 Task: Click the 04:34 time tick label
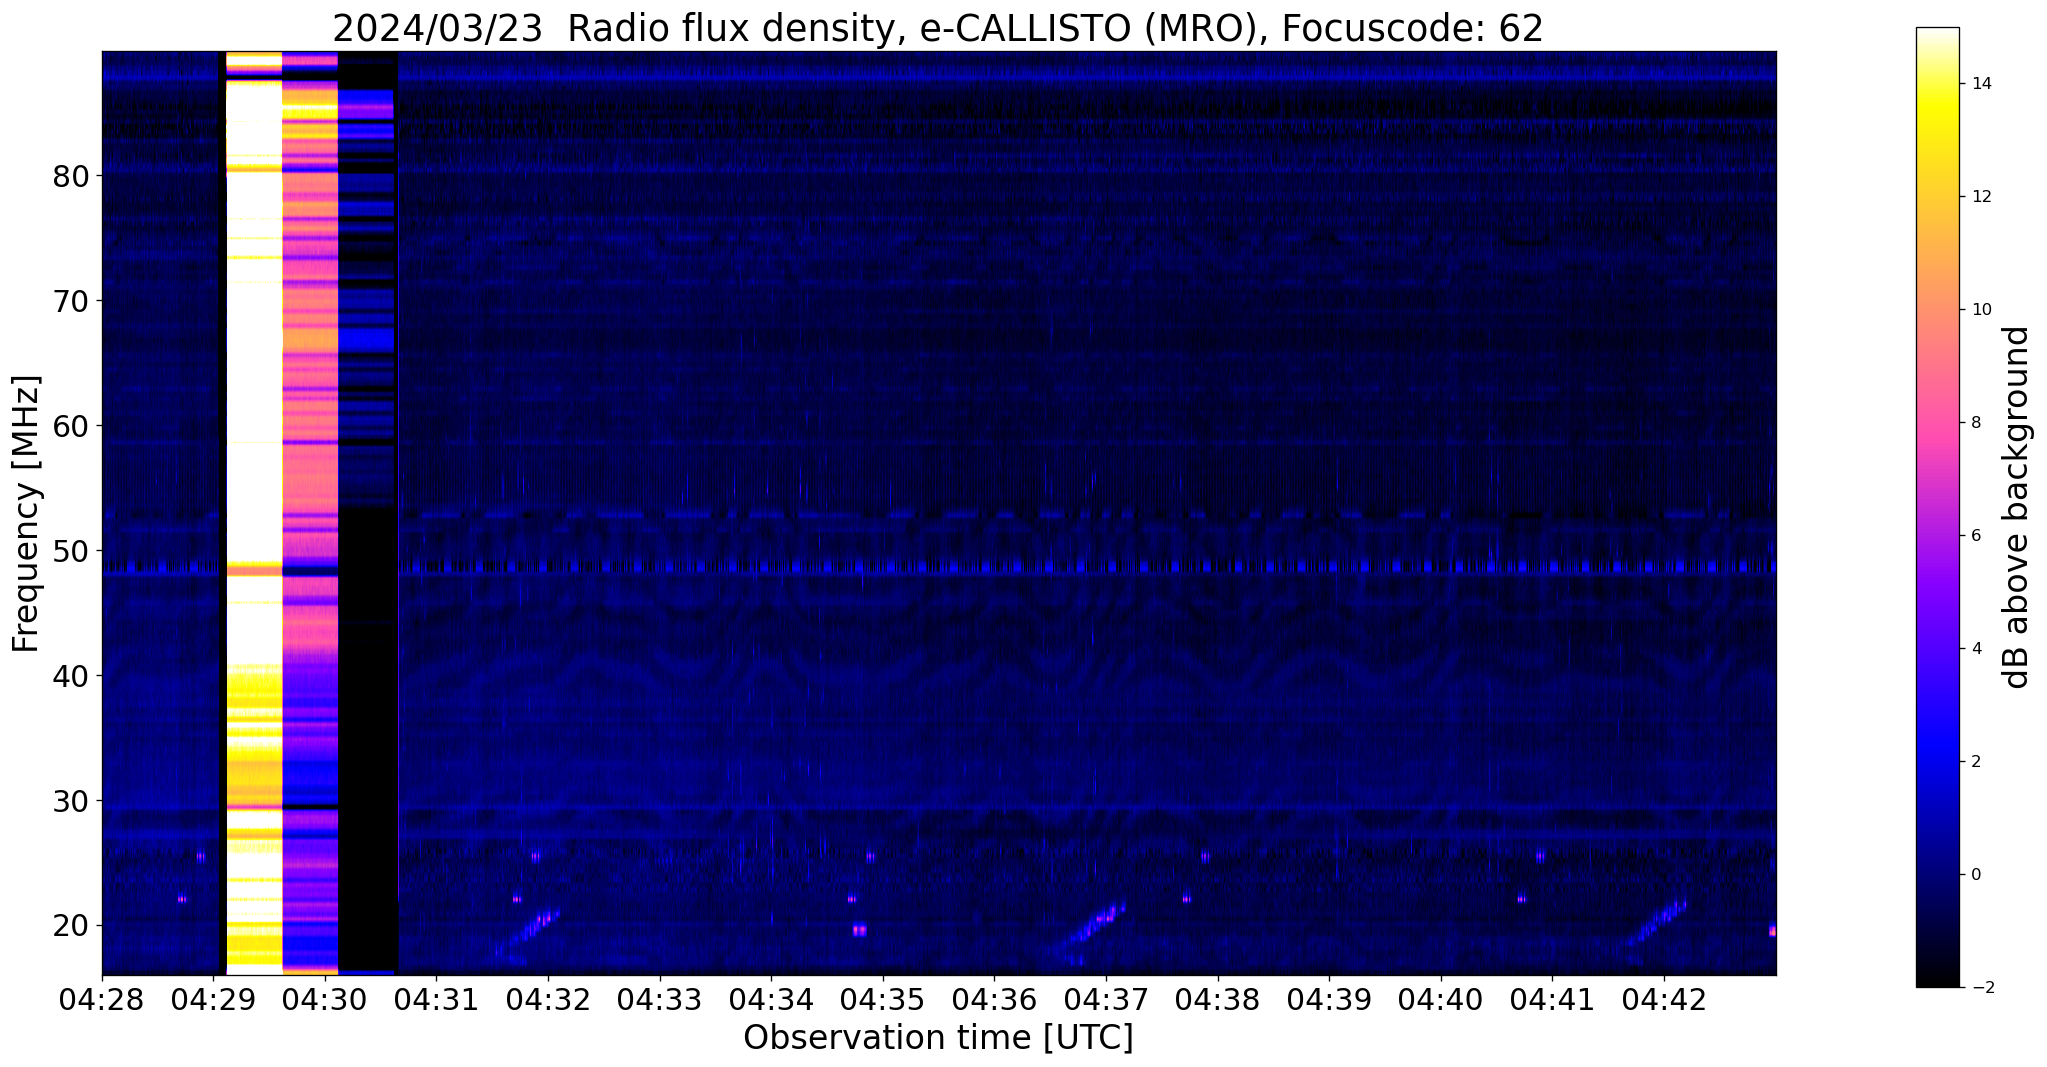[x=771, y=1000]
